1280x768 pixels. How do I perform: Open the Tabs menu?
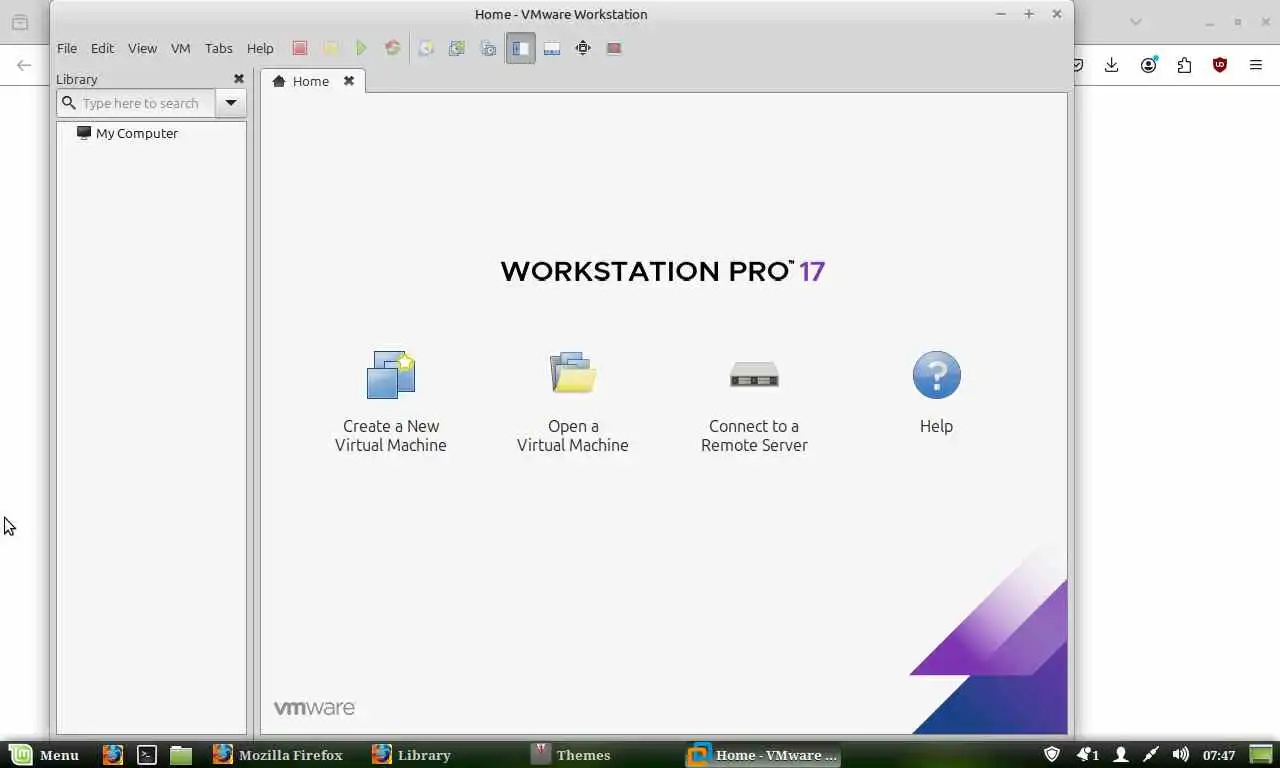(x=218, y=48)
